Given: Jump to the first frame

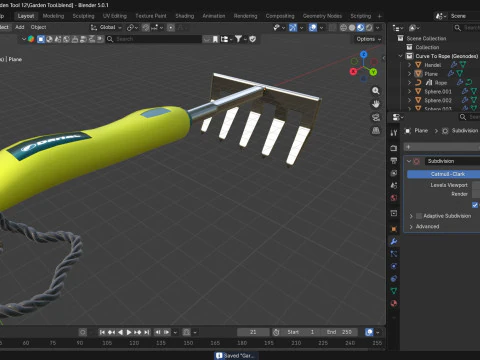Looking at the screenshot, I should pyautogui.click(x=102, y=332).
